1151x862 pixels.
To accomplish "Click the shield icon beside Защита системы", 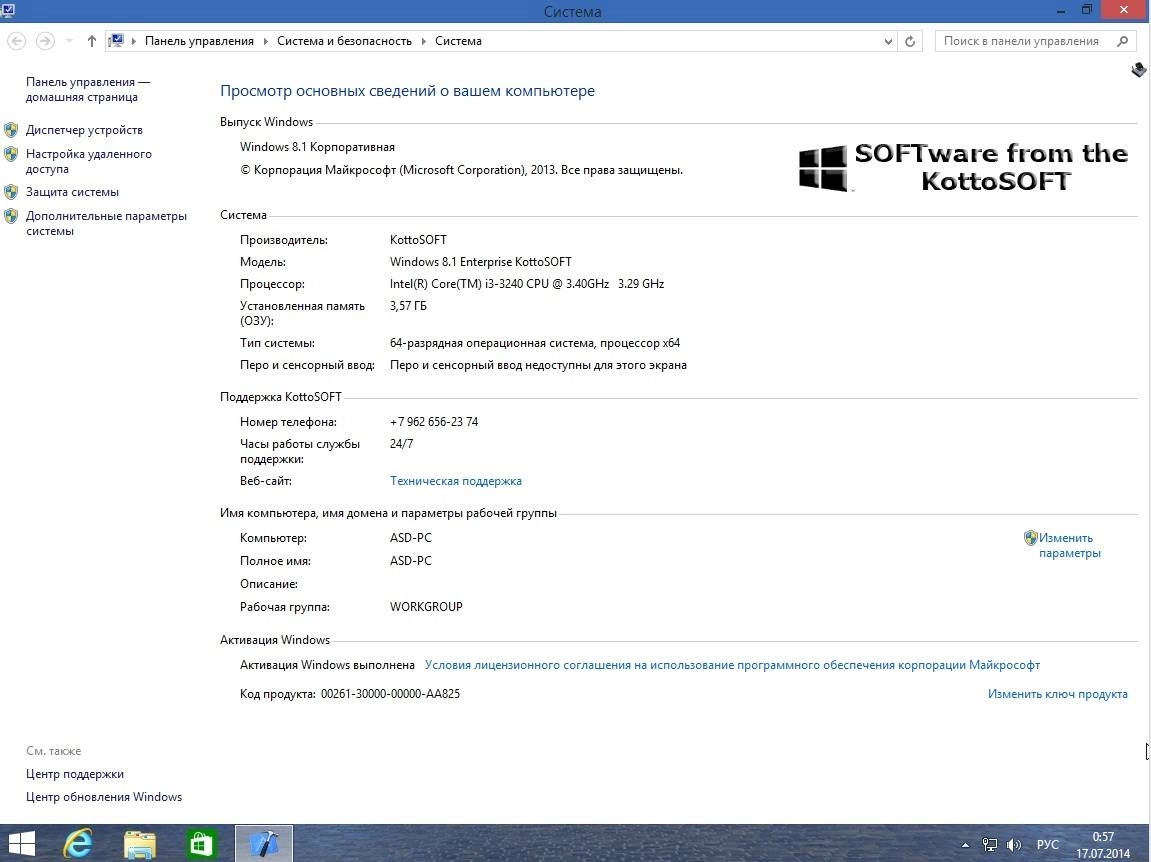I will coord(11,192).
